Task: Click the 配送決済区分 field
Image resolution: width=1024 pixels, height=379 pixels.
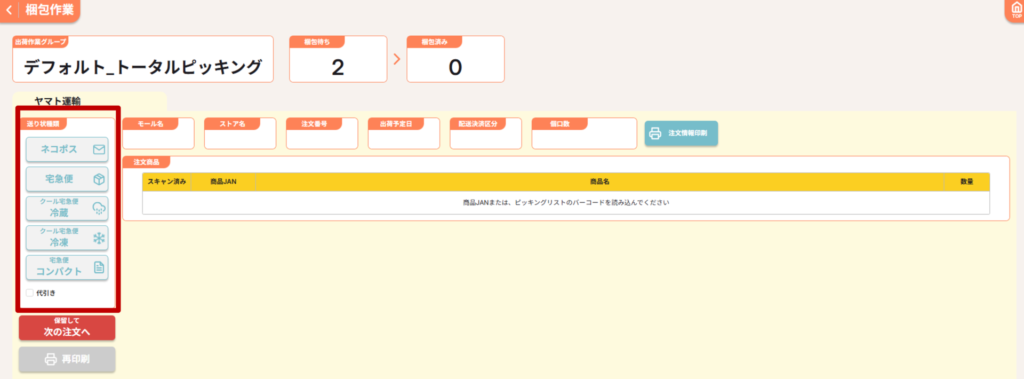Action: [486, 134]
